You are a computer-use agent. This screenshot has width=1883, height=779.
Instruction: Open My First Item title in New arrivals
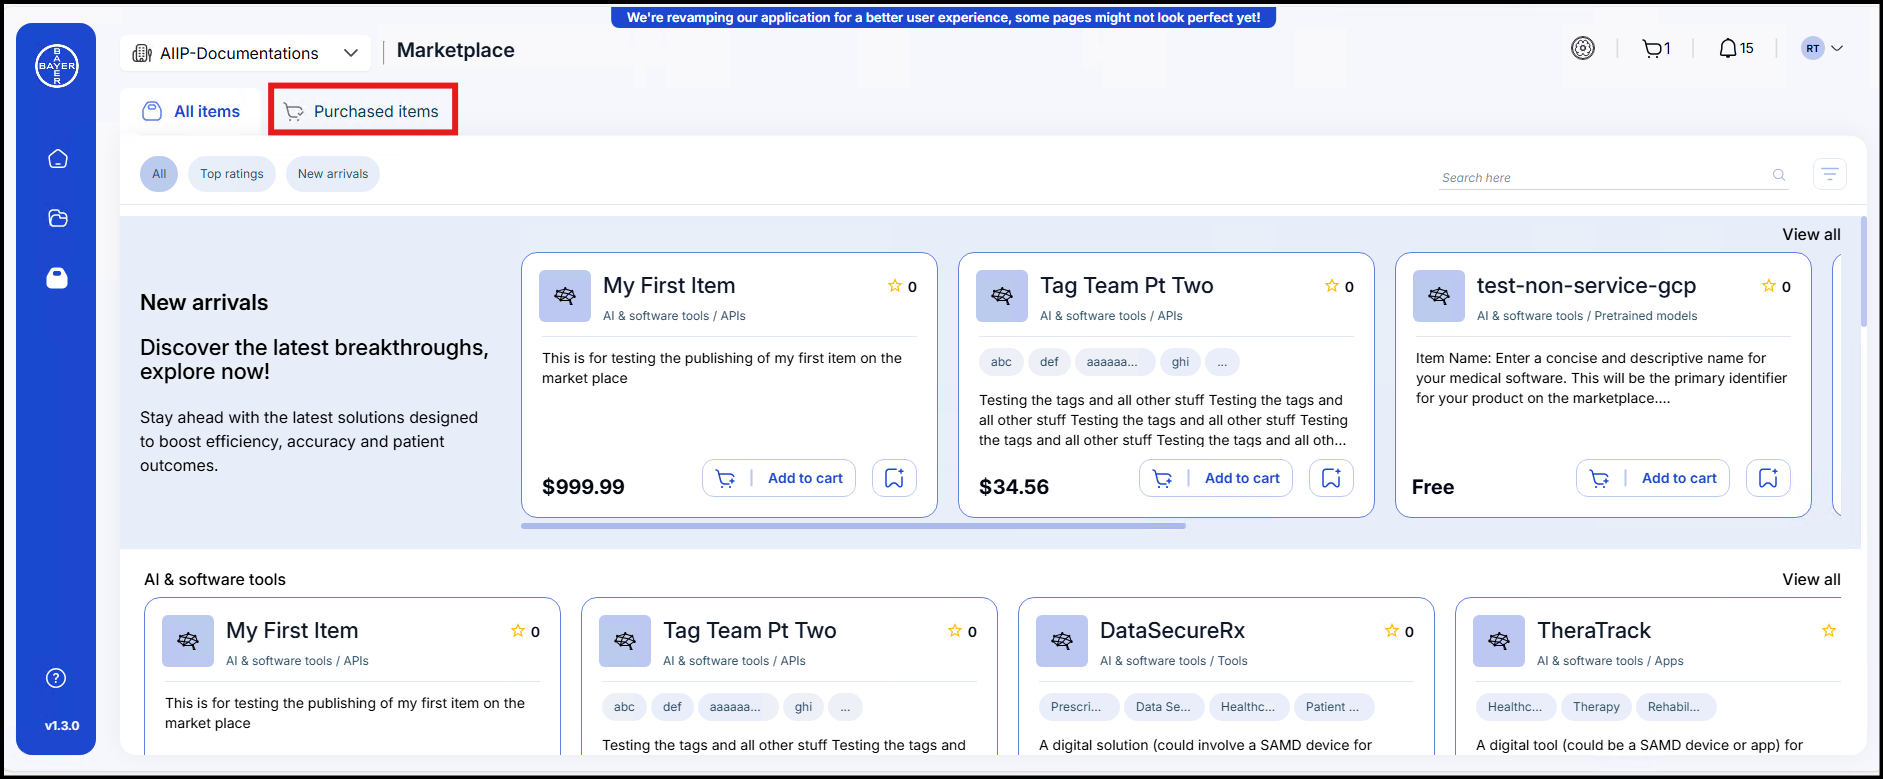click(669, 286)
